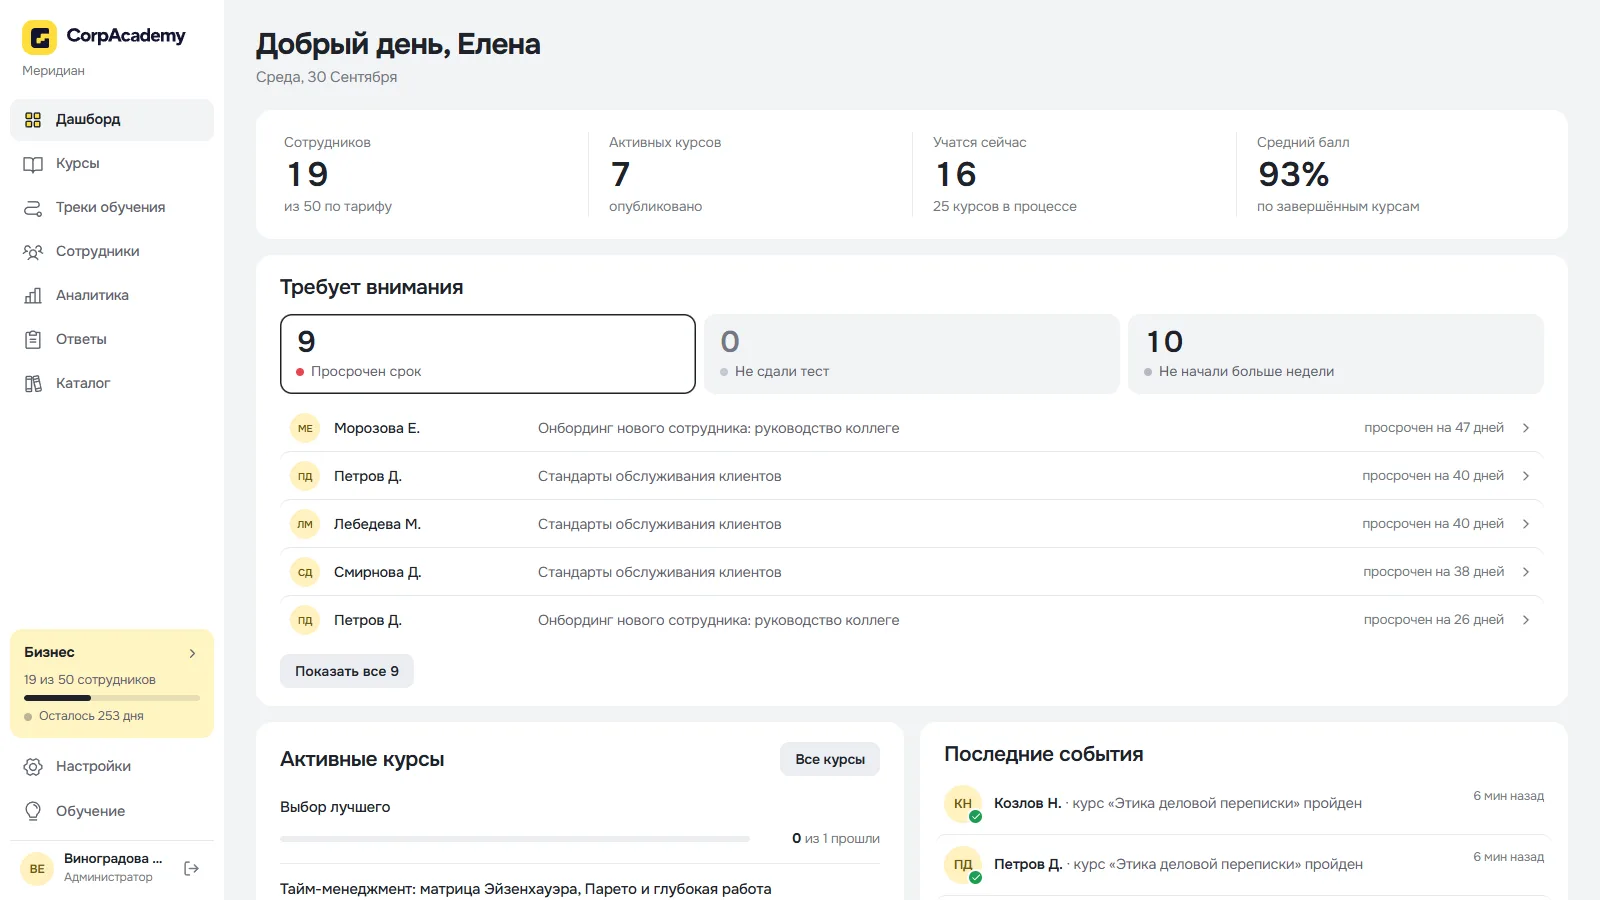Click the Средний балл 93% stat card
The width and height of the screenshot is (1600, 900).
[1400, 174]
